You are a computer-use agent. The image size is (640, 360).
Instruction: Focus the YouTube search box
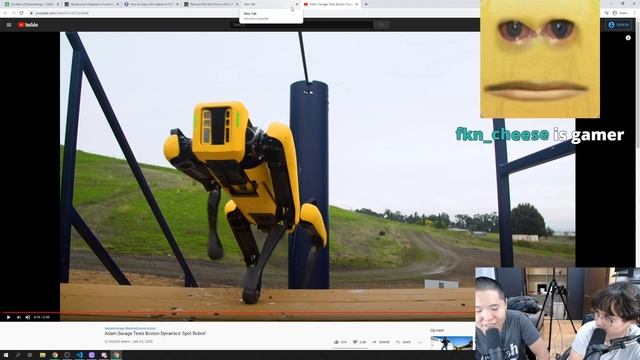tap(302, 25)
